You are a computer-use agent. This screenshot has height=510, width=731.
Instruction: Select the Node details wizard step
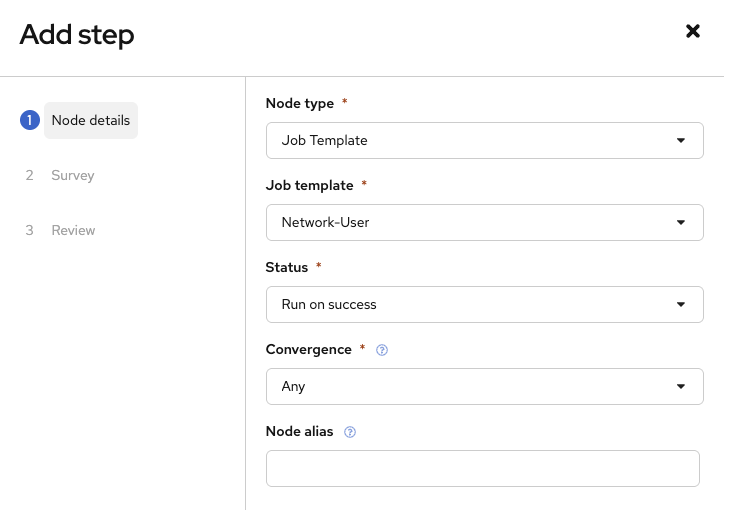click(x=91, y=120)
